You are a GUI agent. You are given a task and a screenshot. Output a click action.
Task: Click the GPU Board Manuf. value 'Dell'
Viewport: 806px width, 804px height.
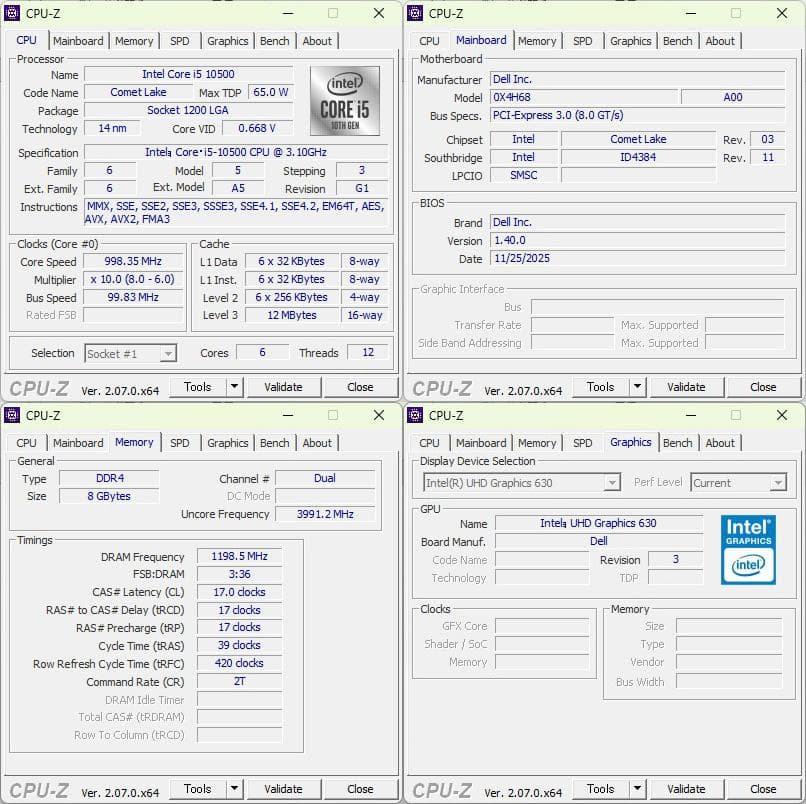pyautogui.click(x=599, y=541)
